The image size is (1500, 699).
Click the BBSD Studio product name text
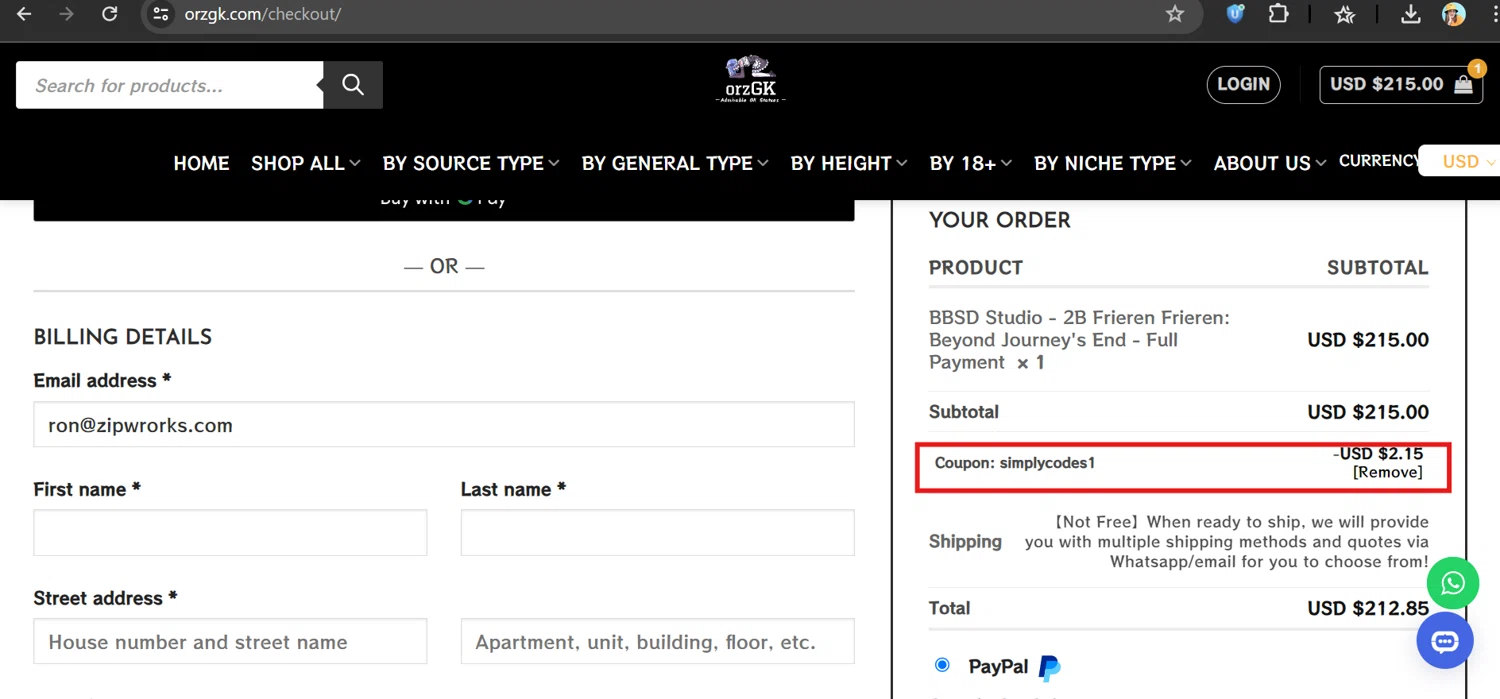(x=1079, y=340)
